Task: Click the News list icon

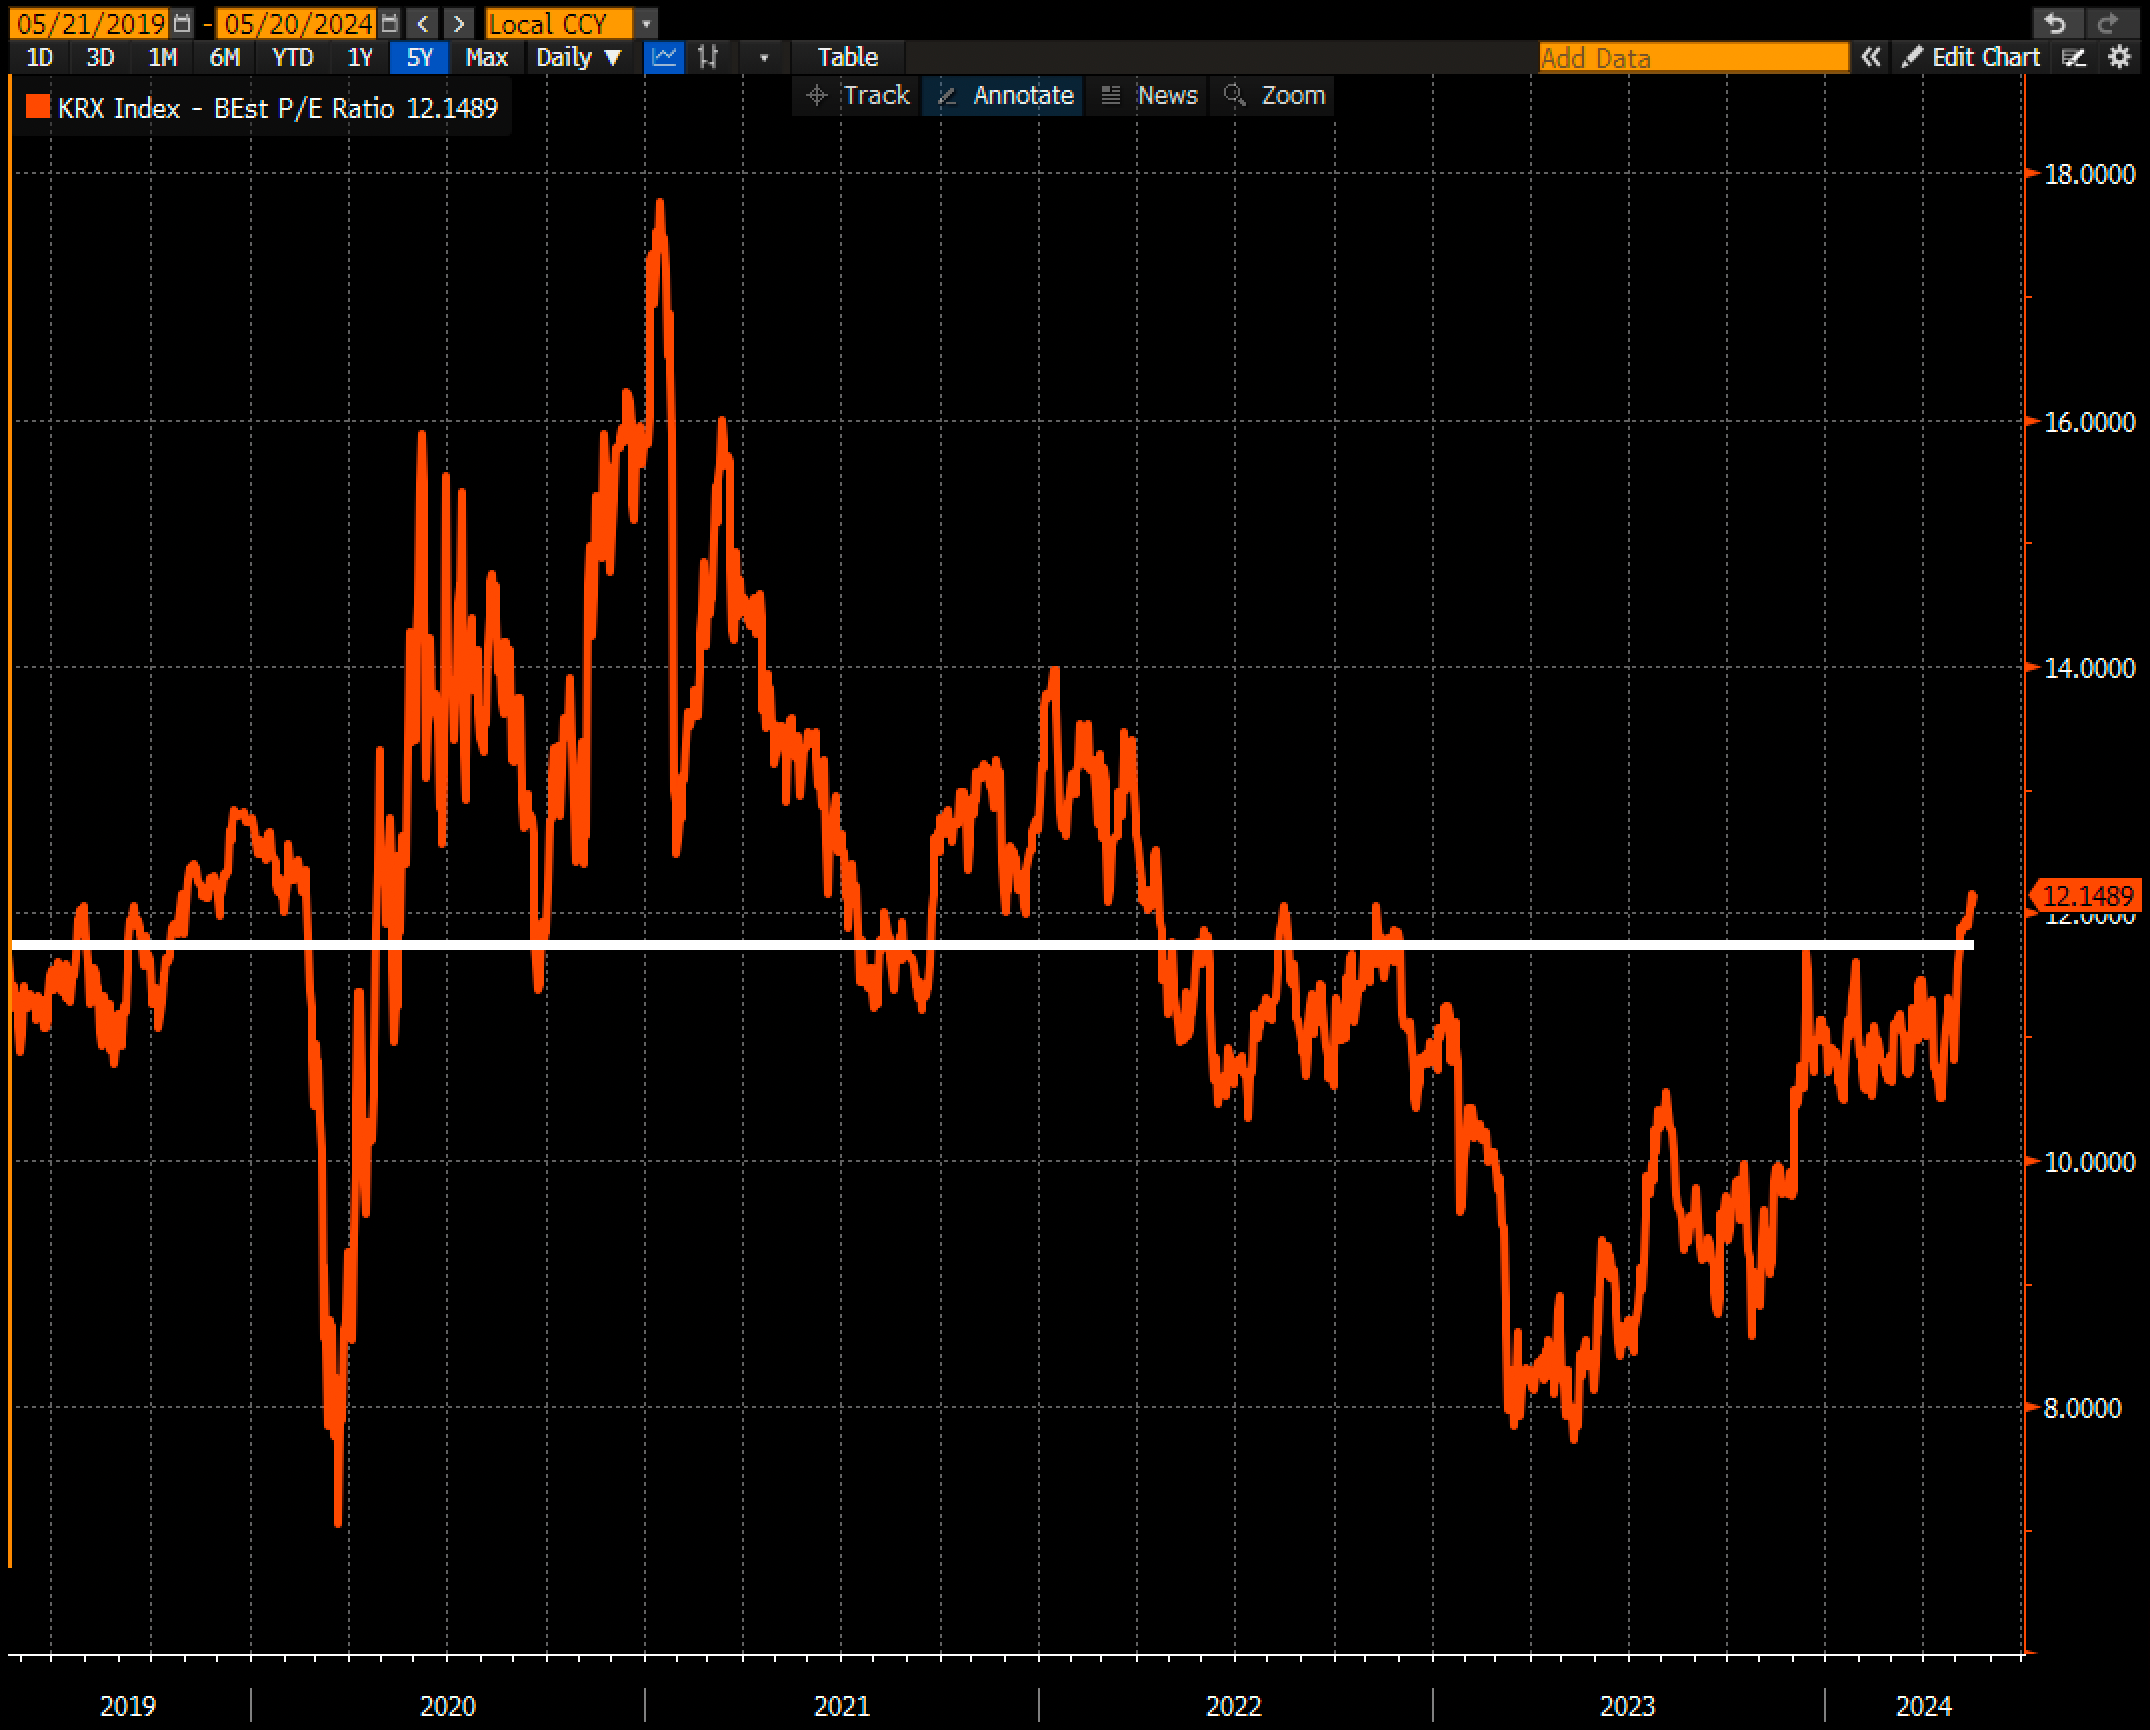Action: click(x=1110, y=96)
